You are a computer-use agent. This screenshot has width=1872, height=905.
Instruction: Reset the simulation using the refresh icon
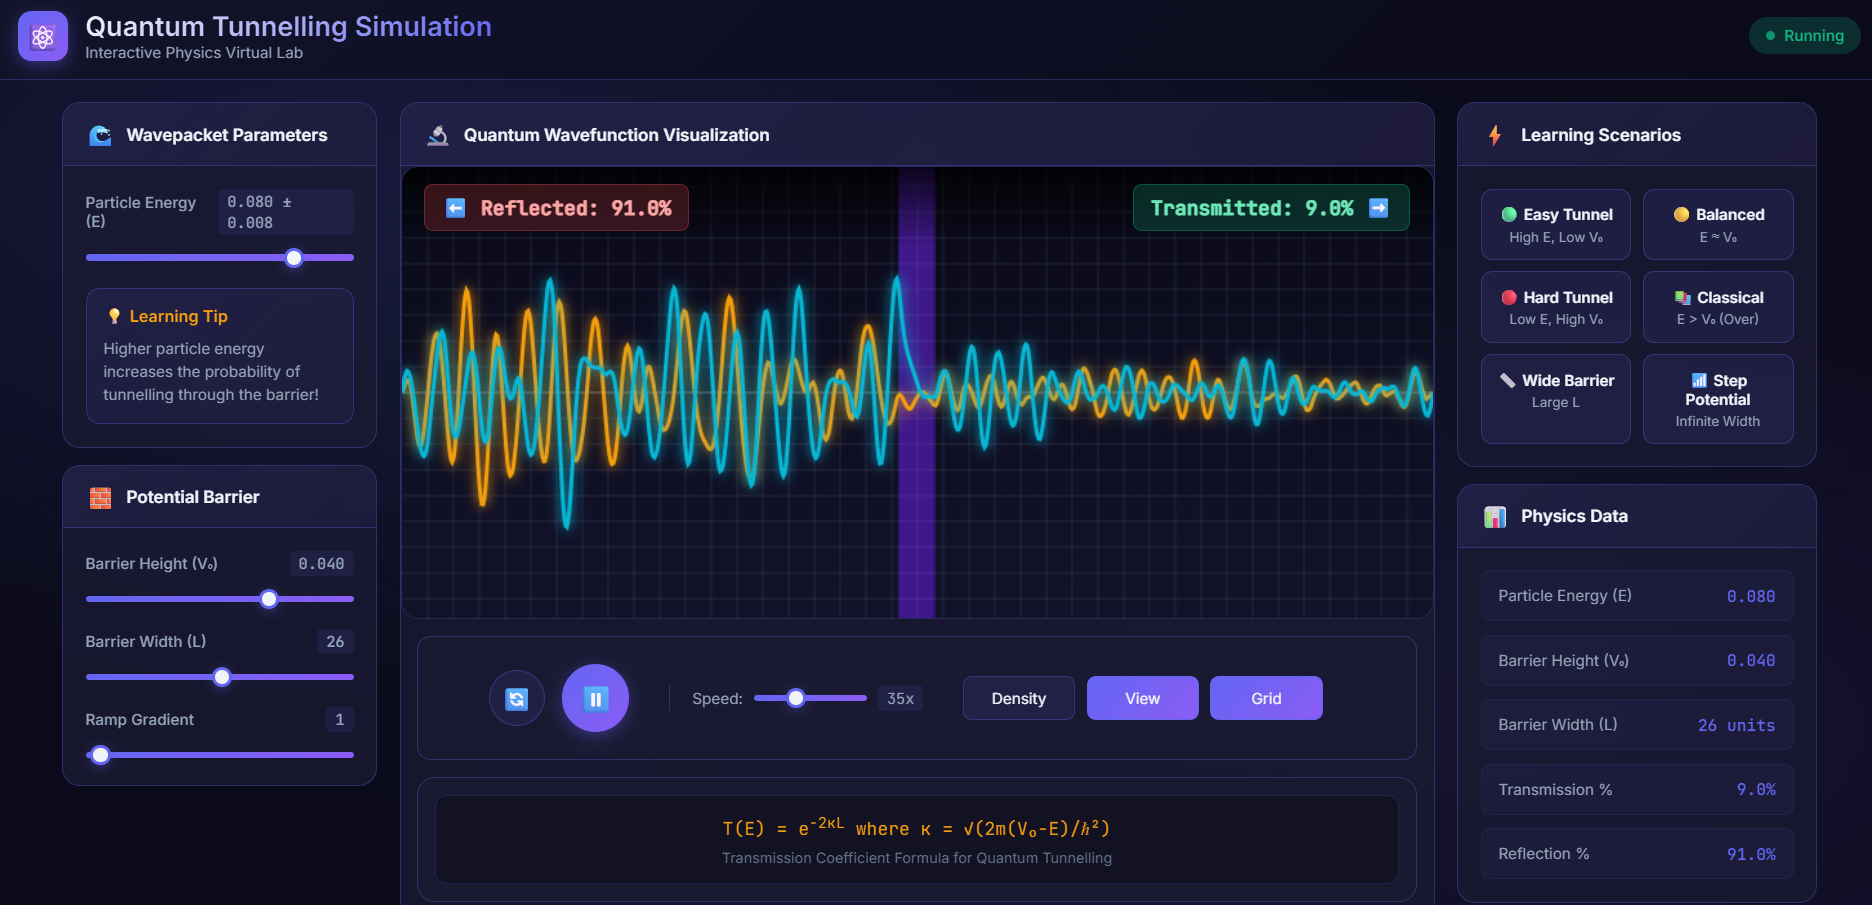[x=517, y=698]
